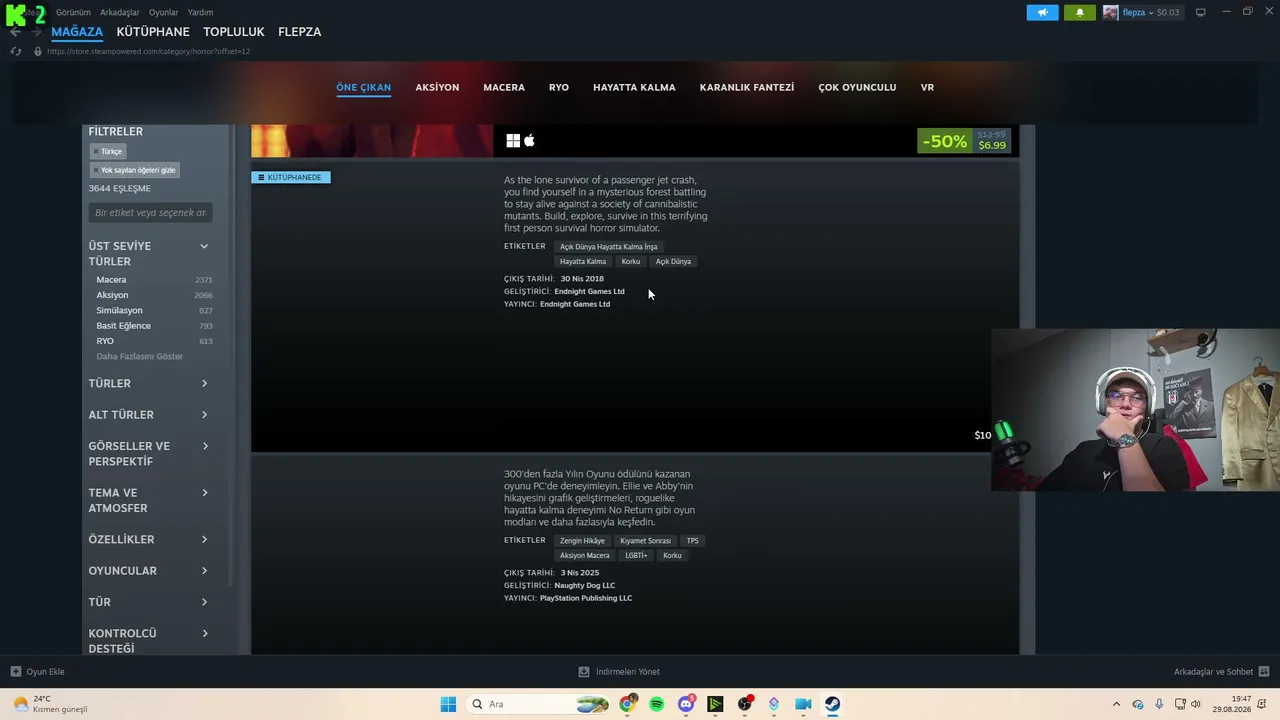
Task: Go forward with the Steam forward arrow
Action: (x=36, y=32)
